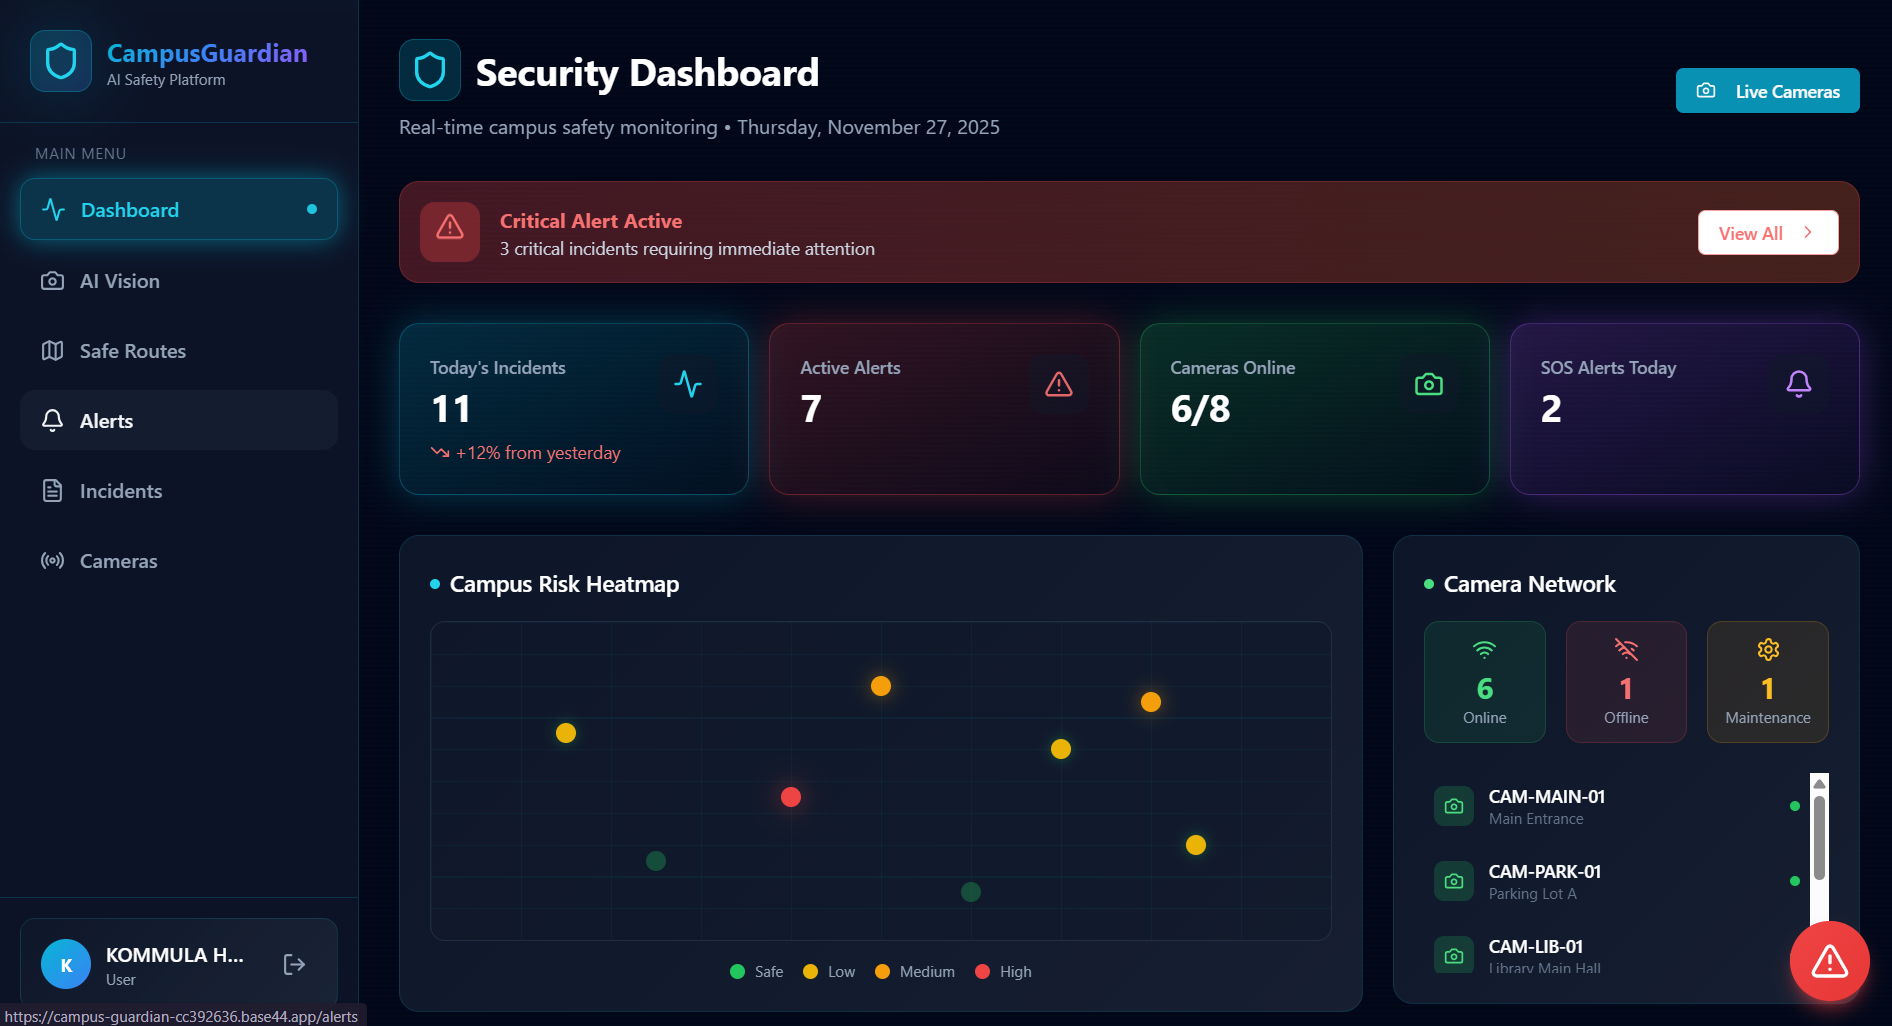Click the CampusGuardian shield logo icon
The height and width of the screenshot is (1026, 1892).
[x=61, y=61]
